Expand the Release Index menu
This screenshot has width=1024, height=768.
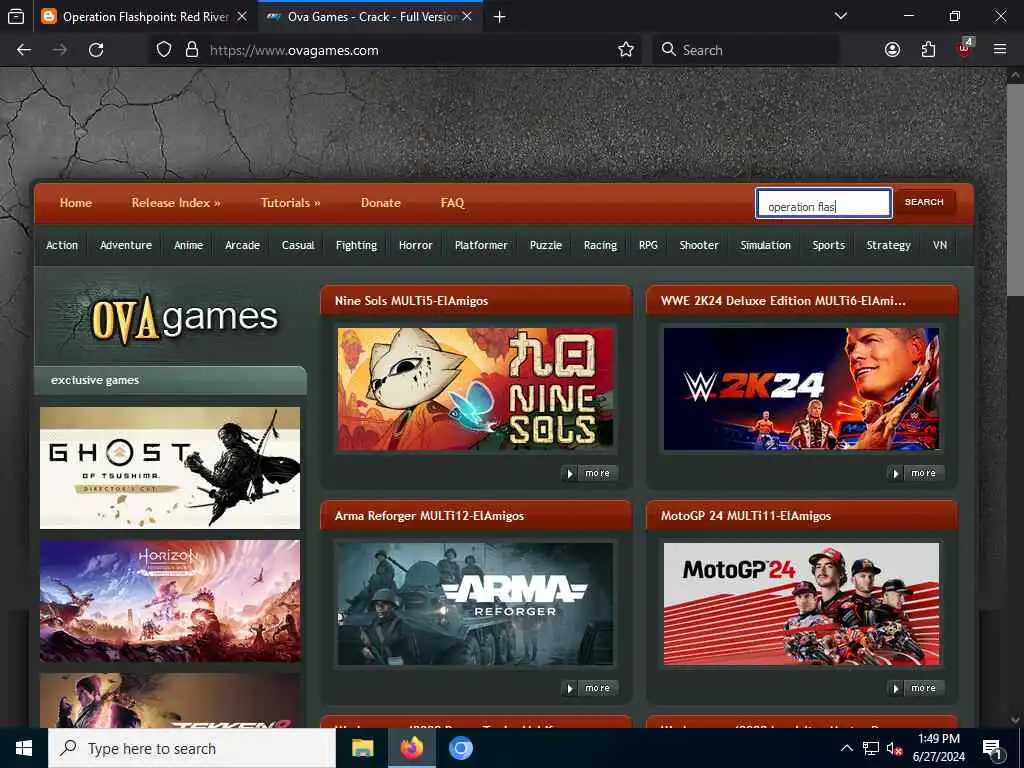point(176,202)
